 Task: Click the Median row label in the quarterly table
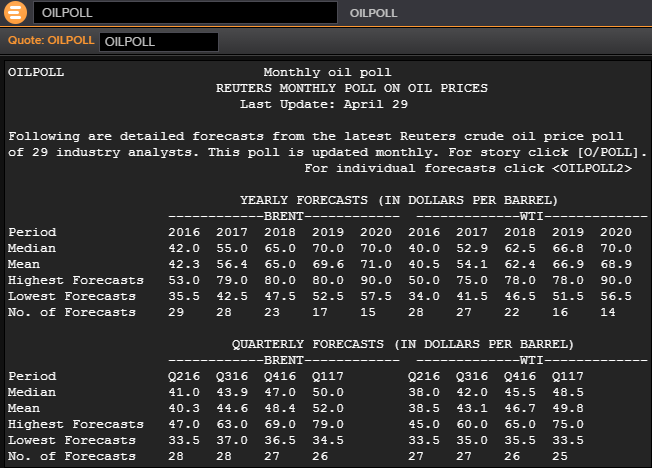tap(32, 392)
